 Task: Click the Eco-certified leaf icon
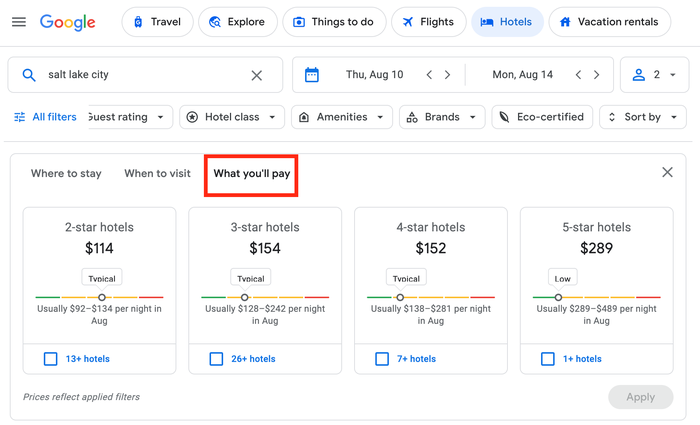click(x=504, y=117)
